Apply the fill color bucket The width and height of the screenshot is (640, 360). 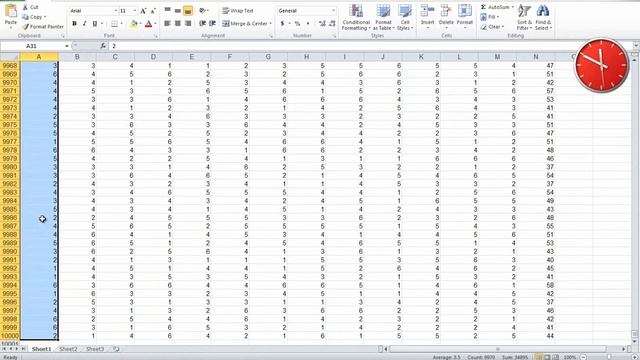click(x=133, y=24)
